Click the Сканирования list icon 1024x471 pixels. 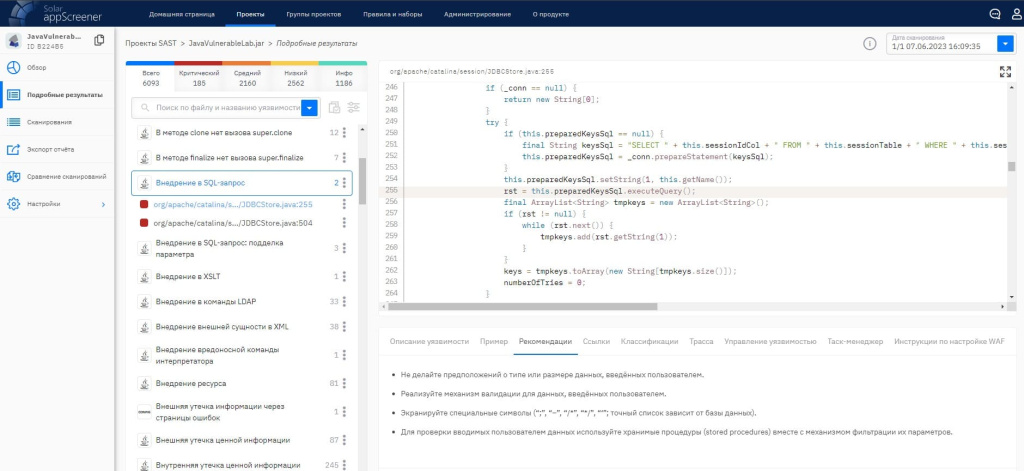coord(13,122)
